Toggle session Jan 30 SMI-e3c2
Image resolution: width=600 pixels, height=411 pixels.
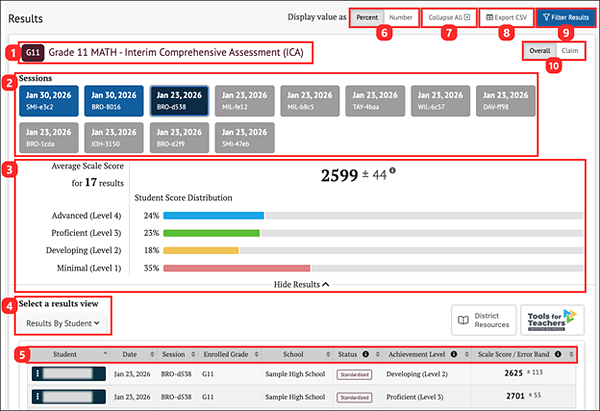pyautogui.click(x=49, y=101)
